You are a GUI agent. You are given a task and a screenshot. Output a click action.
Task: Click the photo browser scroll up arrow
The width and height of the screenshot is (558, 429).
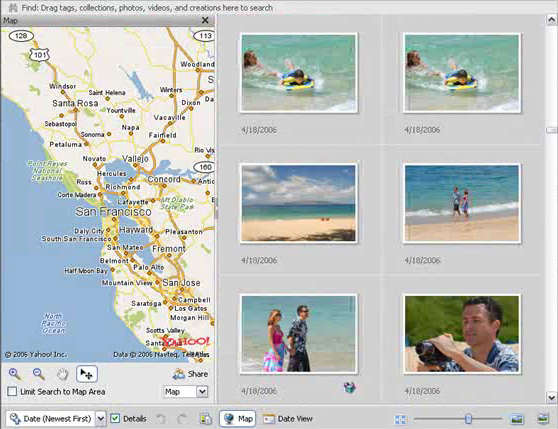click(552, 19)
